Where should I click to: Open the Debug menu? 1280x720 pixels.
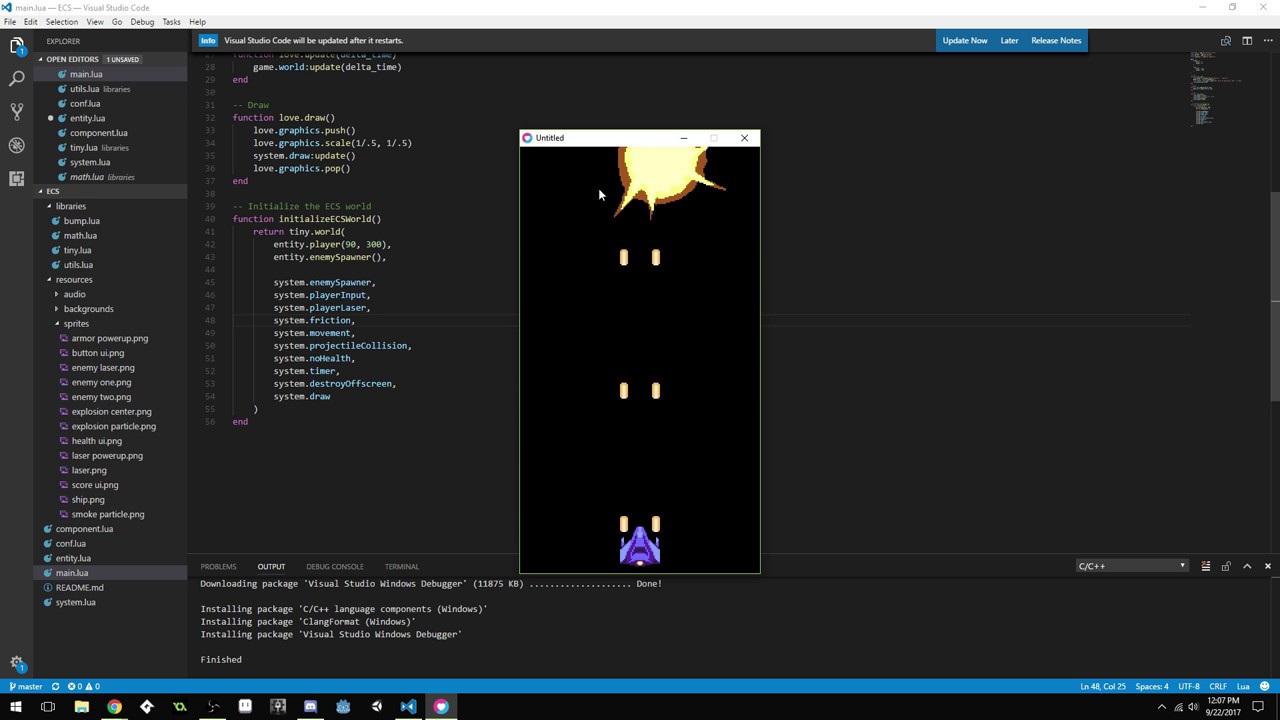[142, 22]
